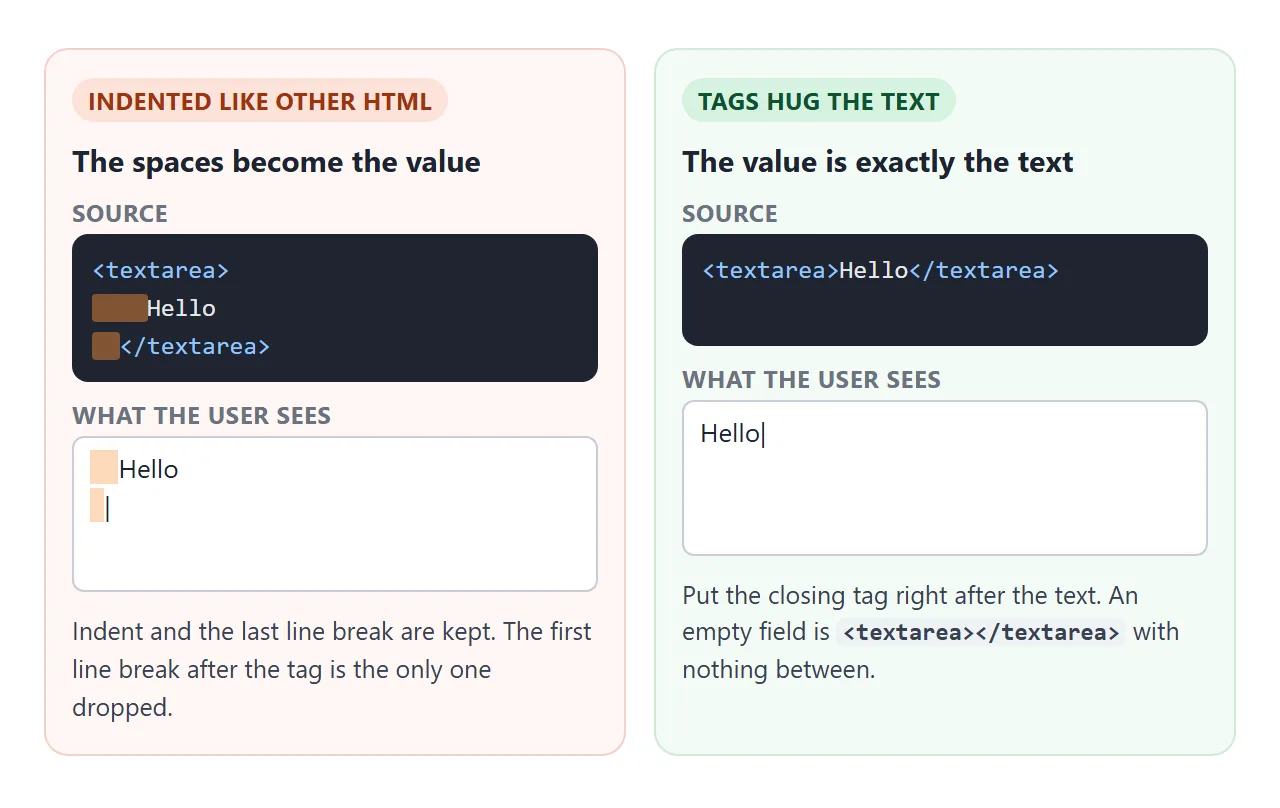The width and height of the screenshot is (1280, 808).
Task: Click the brown highlighted indent before closing tag
Action: (106, 346)
